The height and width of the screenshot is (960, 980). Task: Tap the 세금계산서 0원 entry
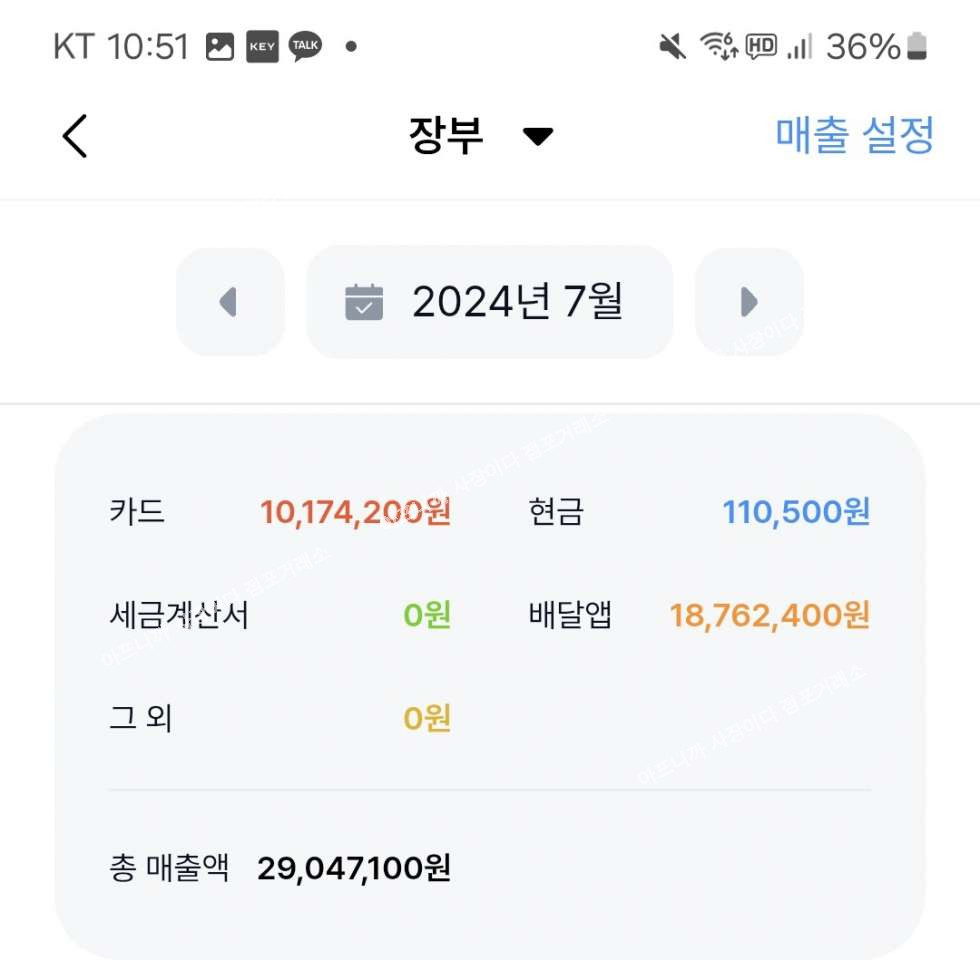(x=280, y=615)
